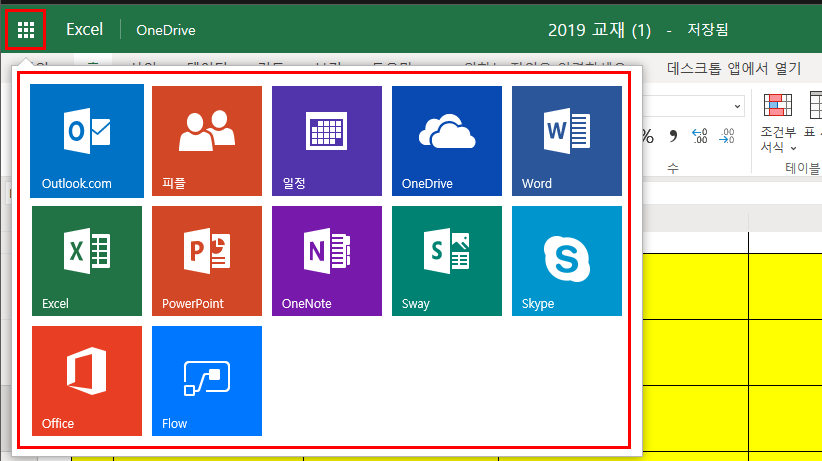Open the app launcher waffle icon
This screenshot has width=822, height=461.
pos(26,30)
